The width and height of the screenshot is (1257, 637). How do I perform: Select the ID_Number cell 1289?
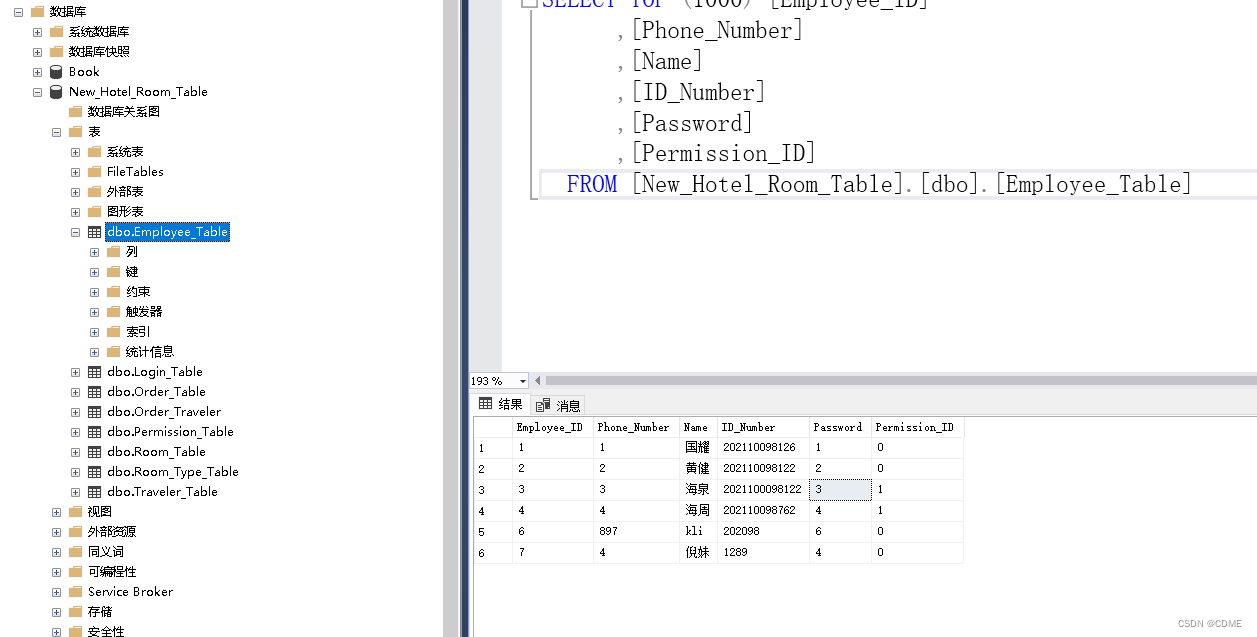pos(763,553)
